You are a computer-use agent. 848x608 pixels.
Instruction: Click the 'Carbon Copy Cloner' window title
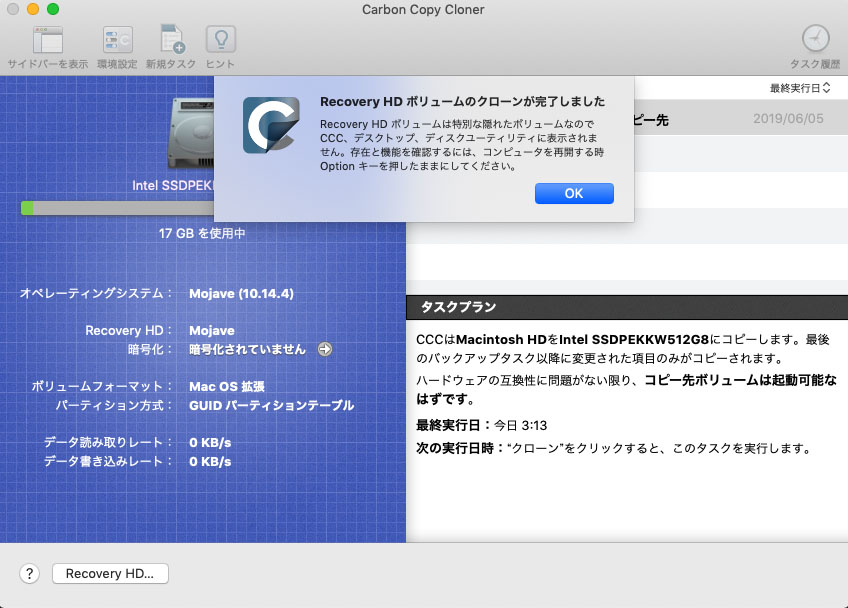pyautogui.click(x=423, y=9)
